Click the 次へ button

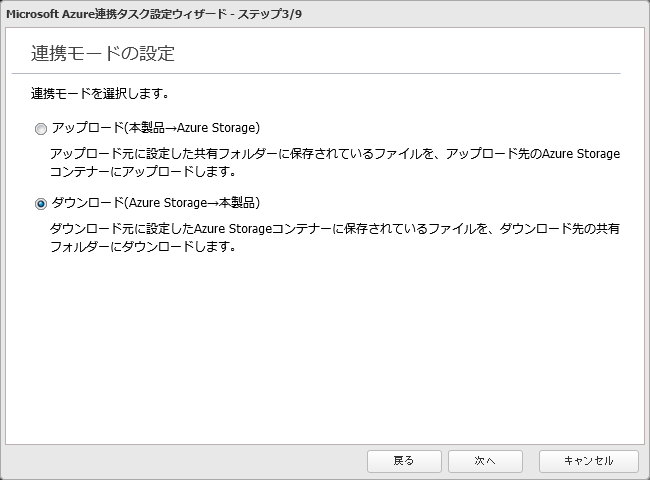(485, 461)
